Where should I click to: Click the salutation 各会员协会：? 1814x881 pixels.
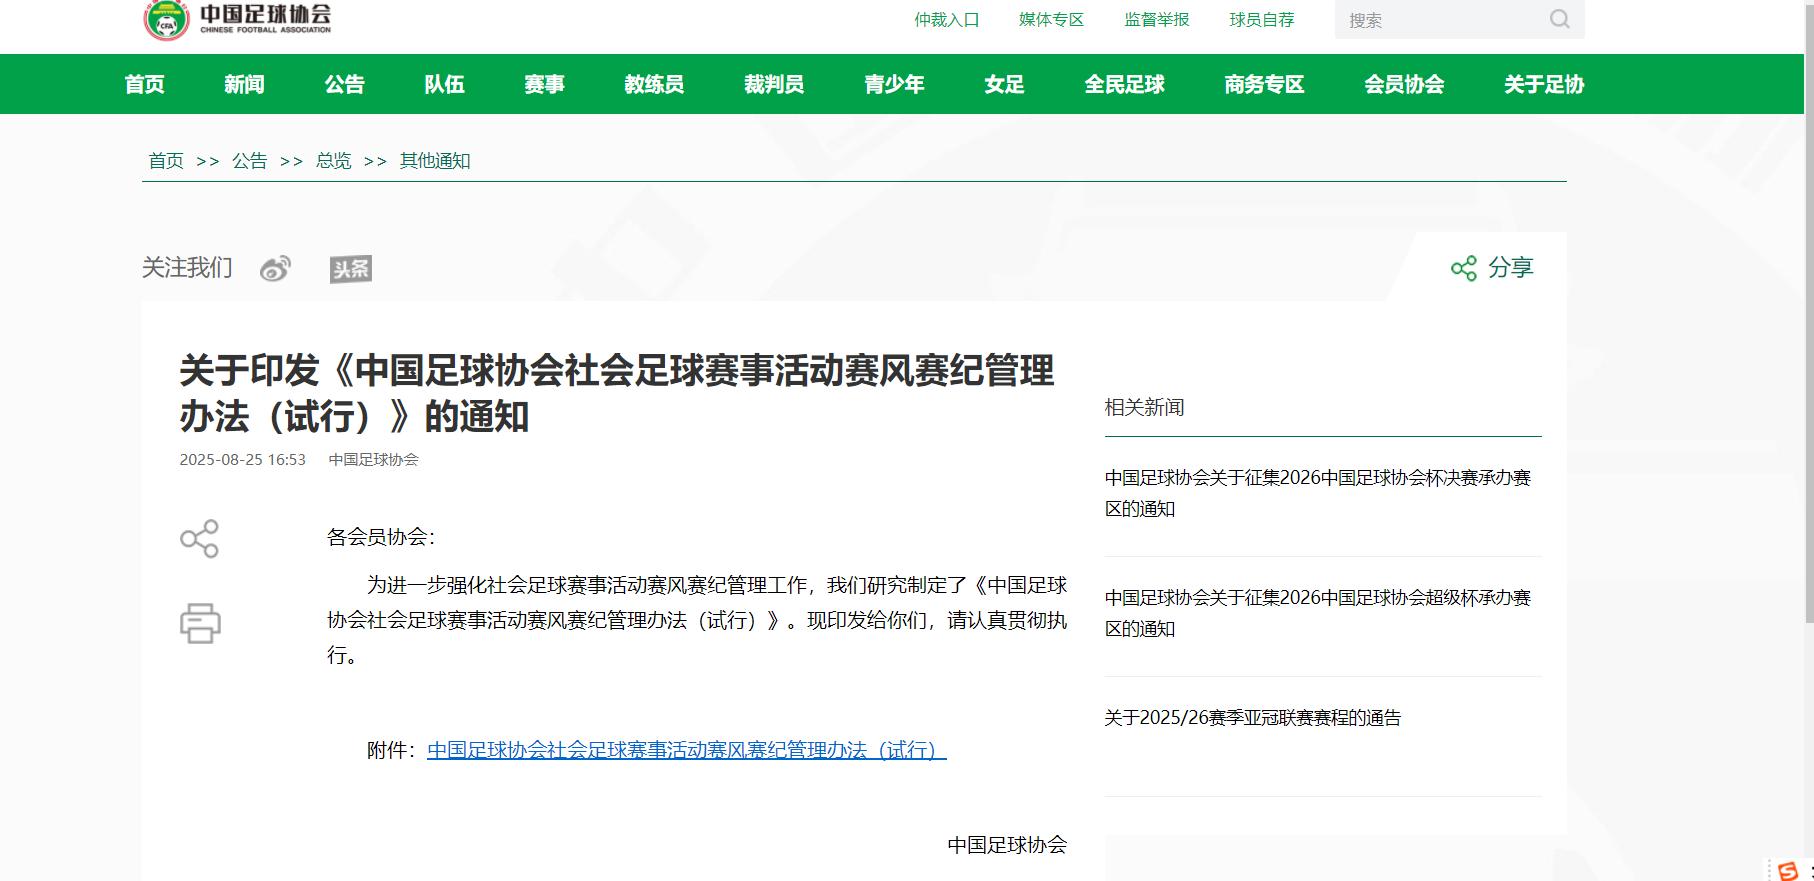(381, 537)
